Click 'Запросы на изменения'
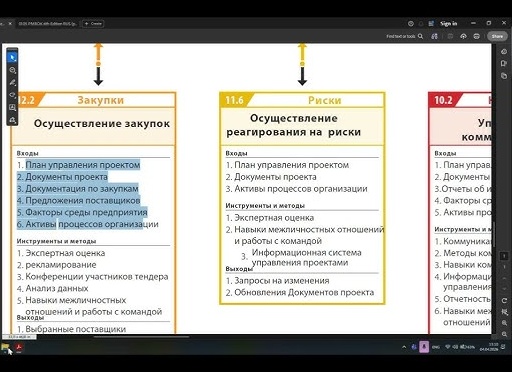 pos(282,281)
